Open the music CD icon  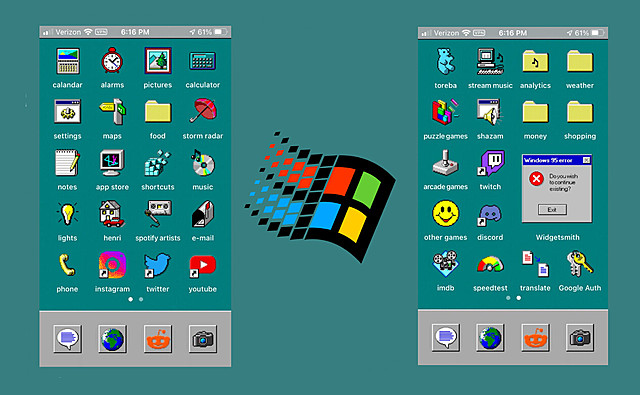[x=202, y=163]
